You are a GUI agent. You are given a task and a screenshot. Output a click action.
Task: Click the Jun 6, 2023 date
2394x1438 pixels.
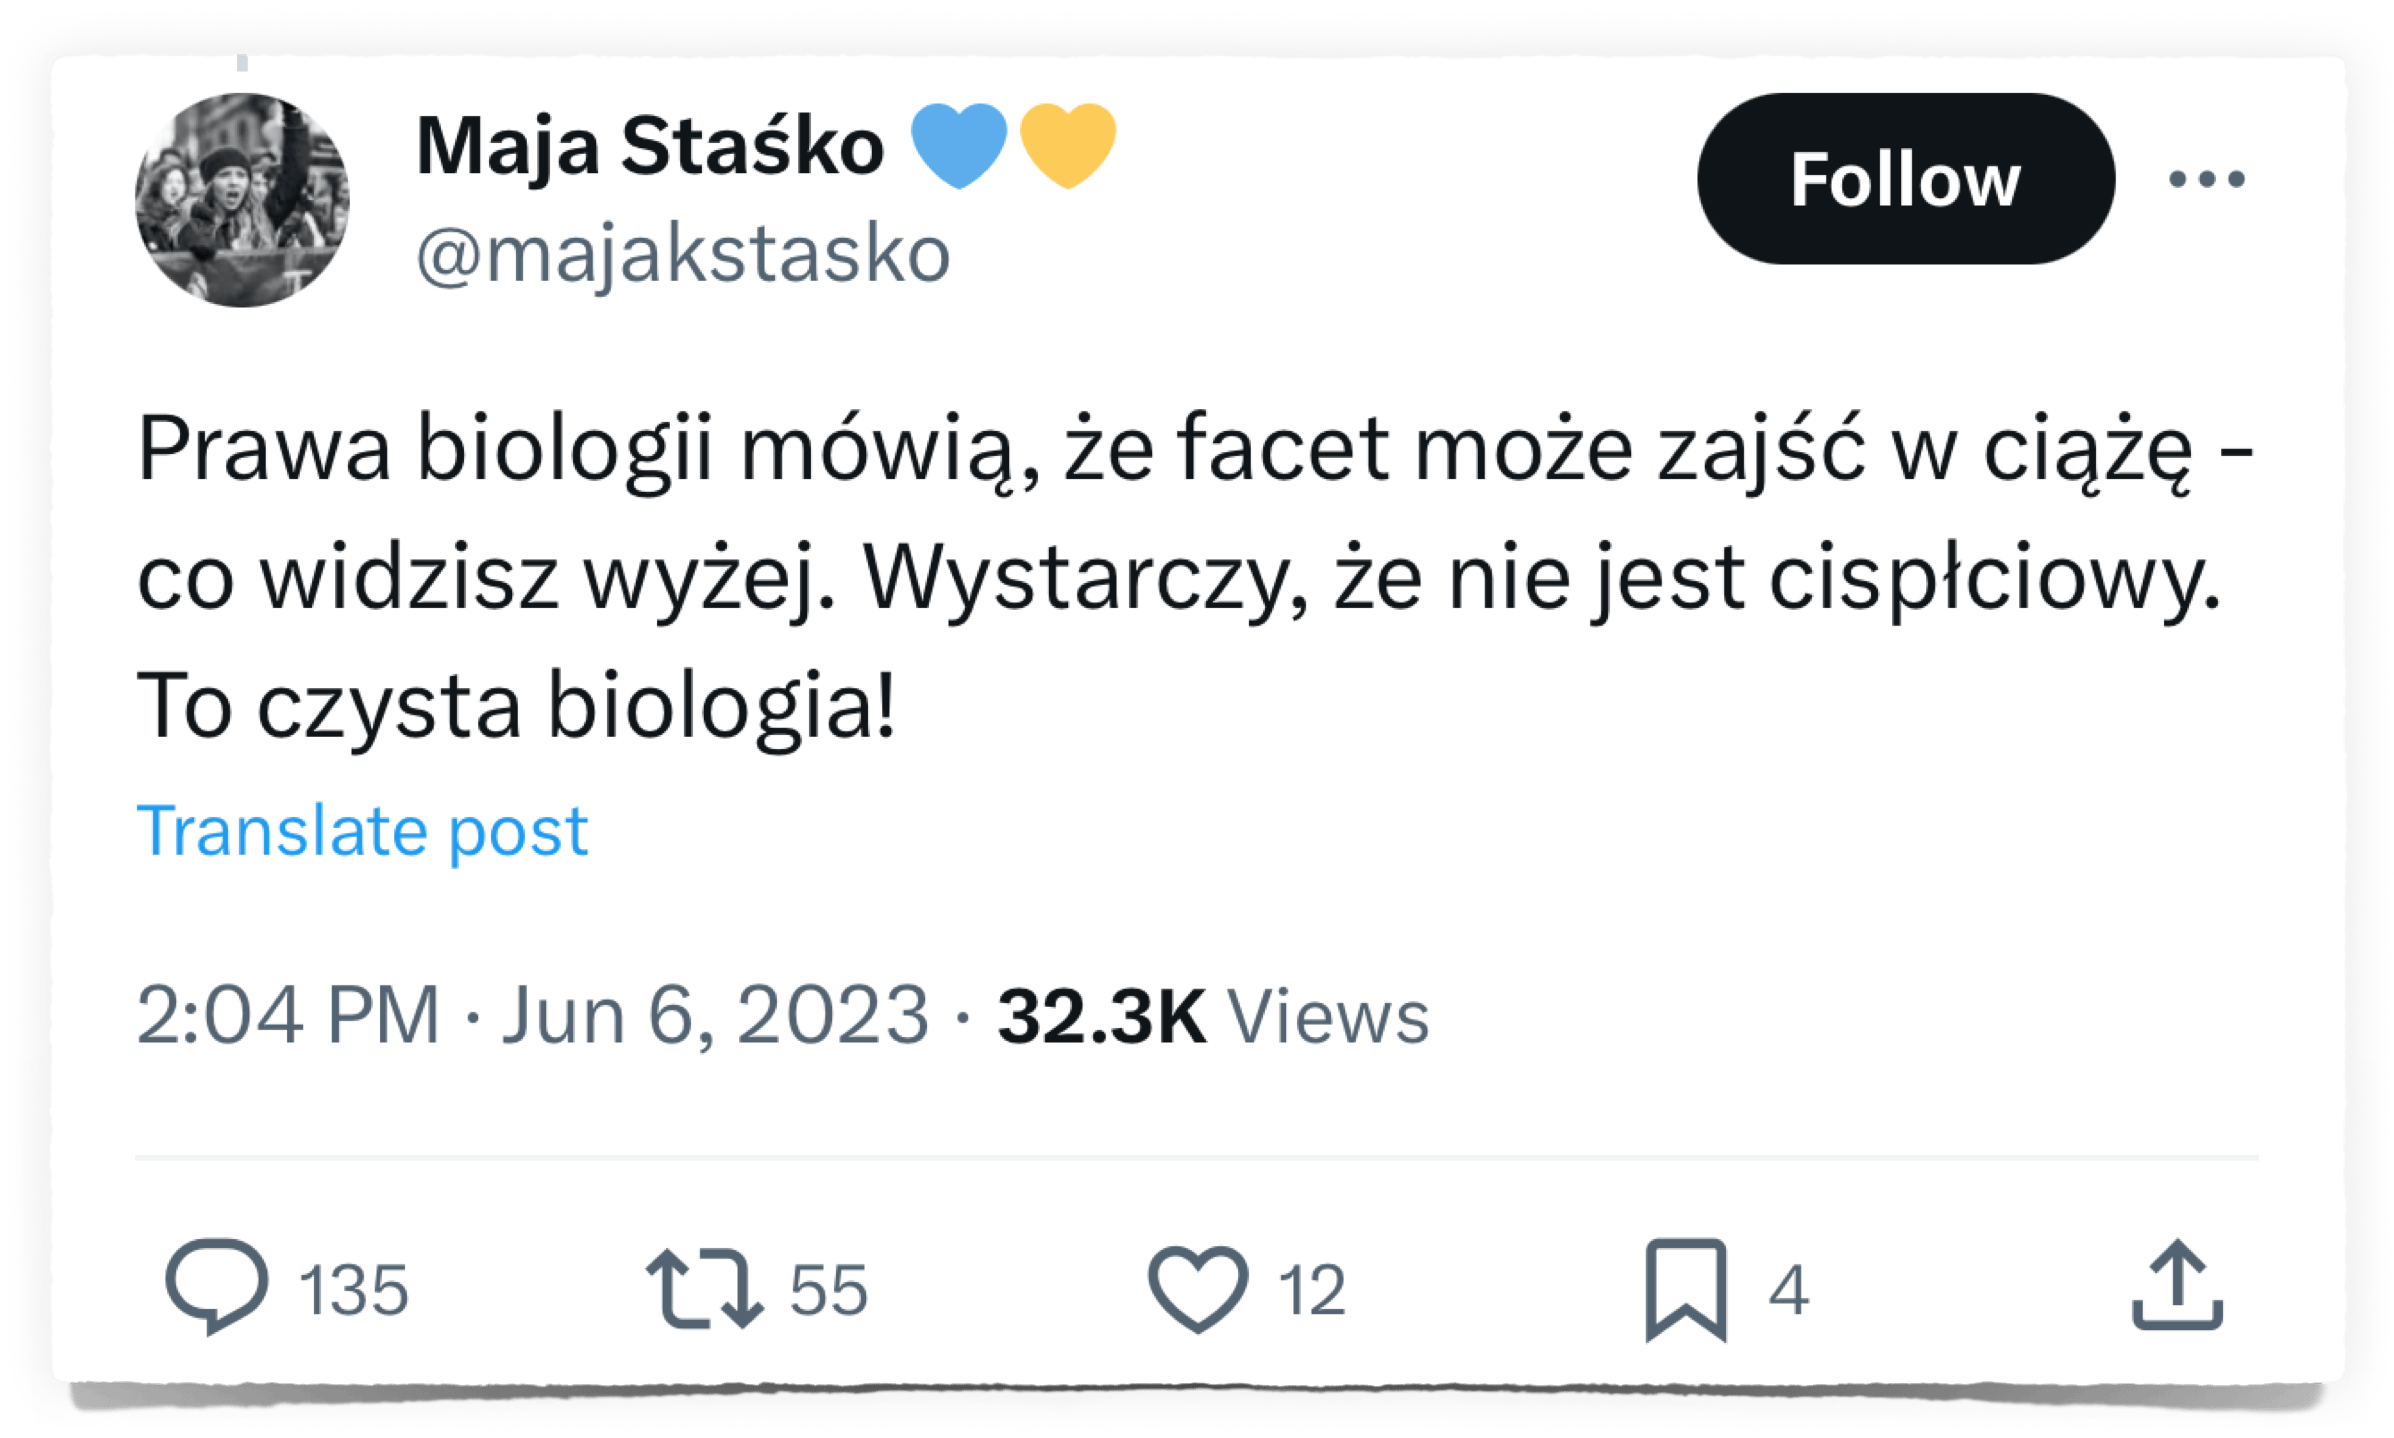click(716, 1015)
